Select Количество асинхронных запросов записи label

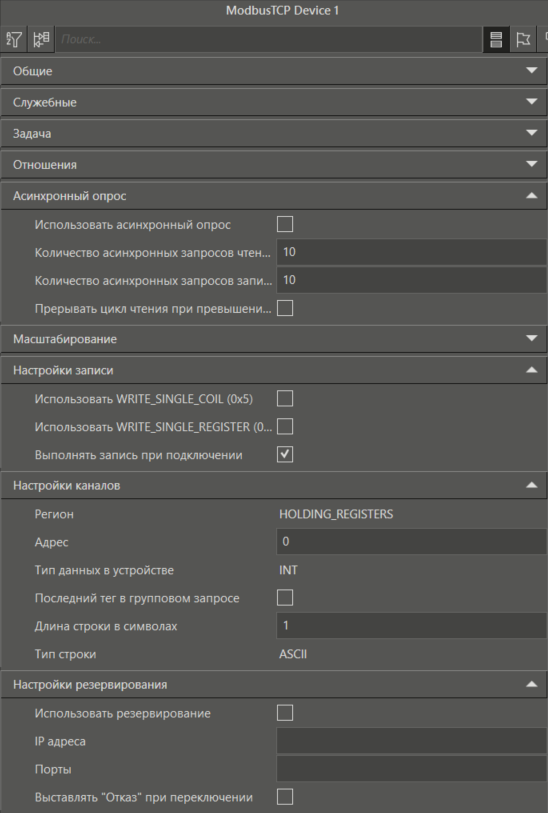[153, 281]
